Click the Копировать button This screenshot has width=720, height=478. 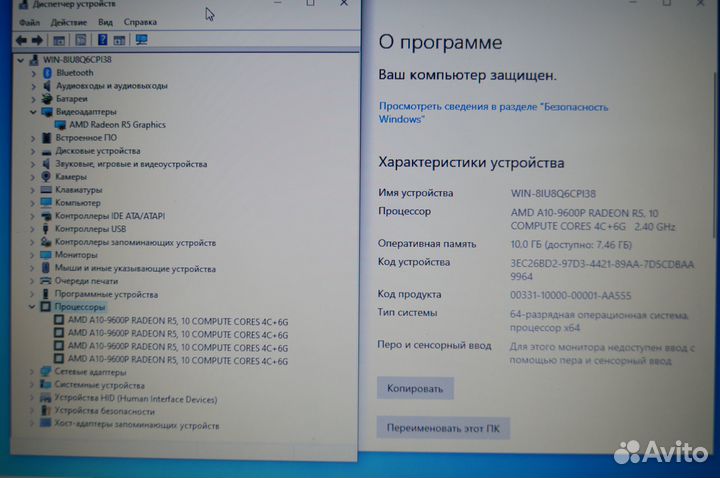tap(415, 388)
